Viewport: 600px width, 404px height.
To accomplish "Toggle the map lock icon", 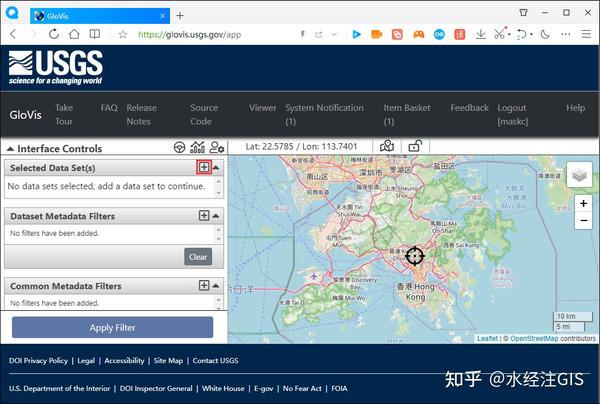I will click(x=415, y=146).
